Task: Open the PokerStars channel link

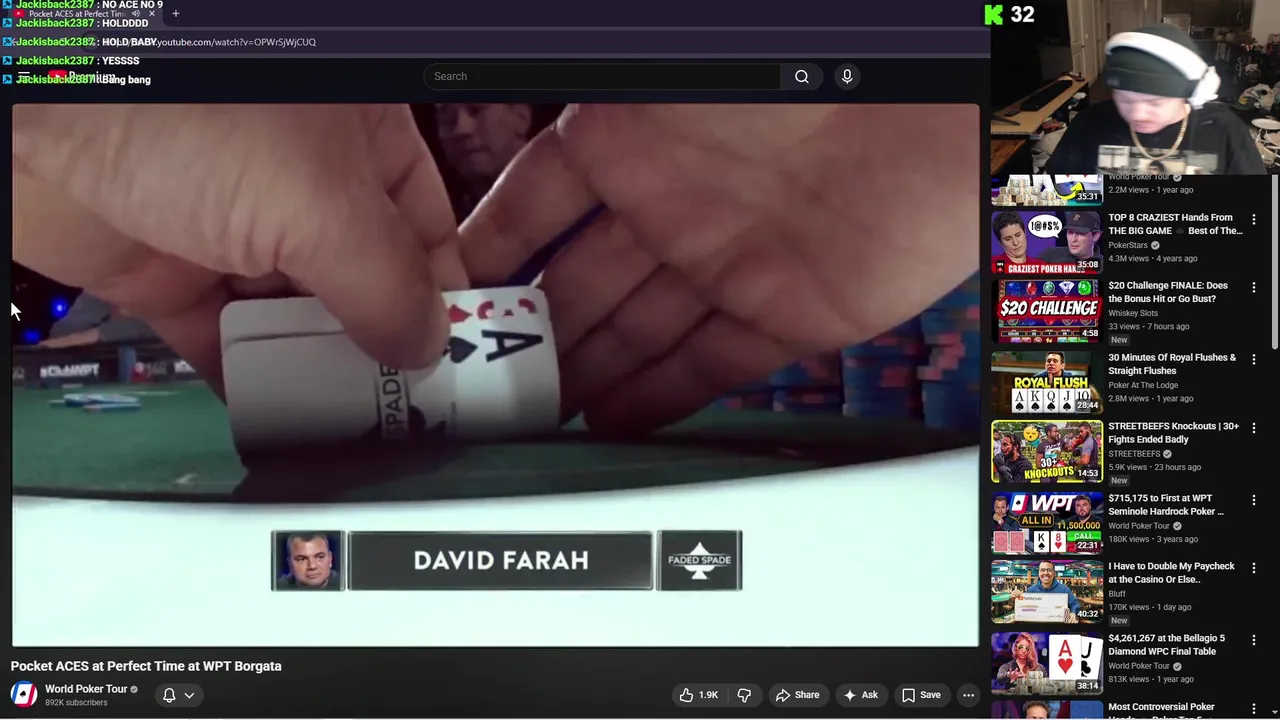Action: click(1128, 245)
